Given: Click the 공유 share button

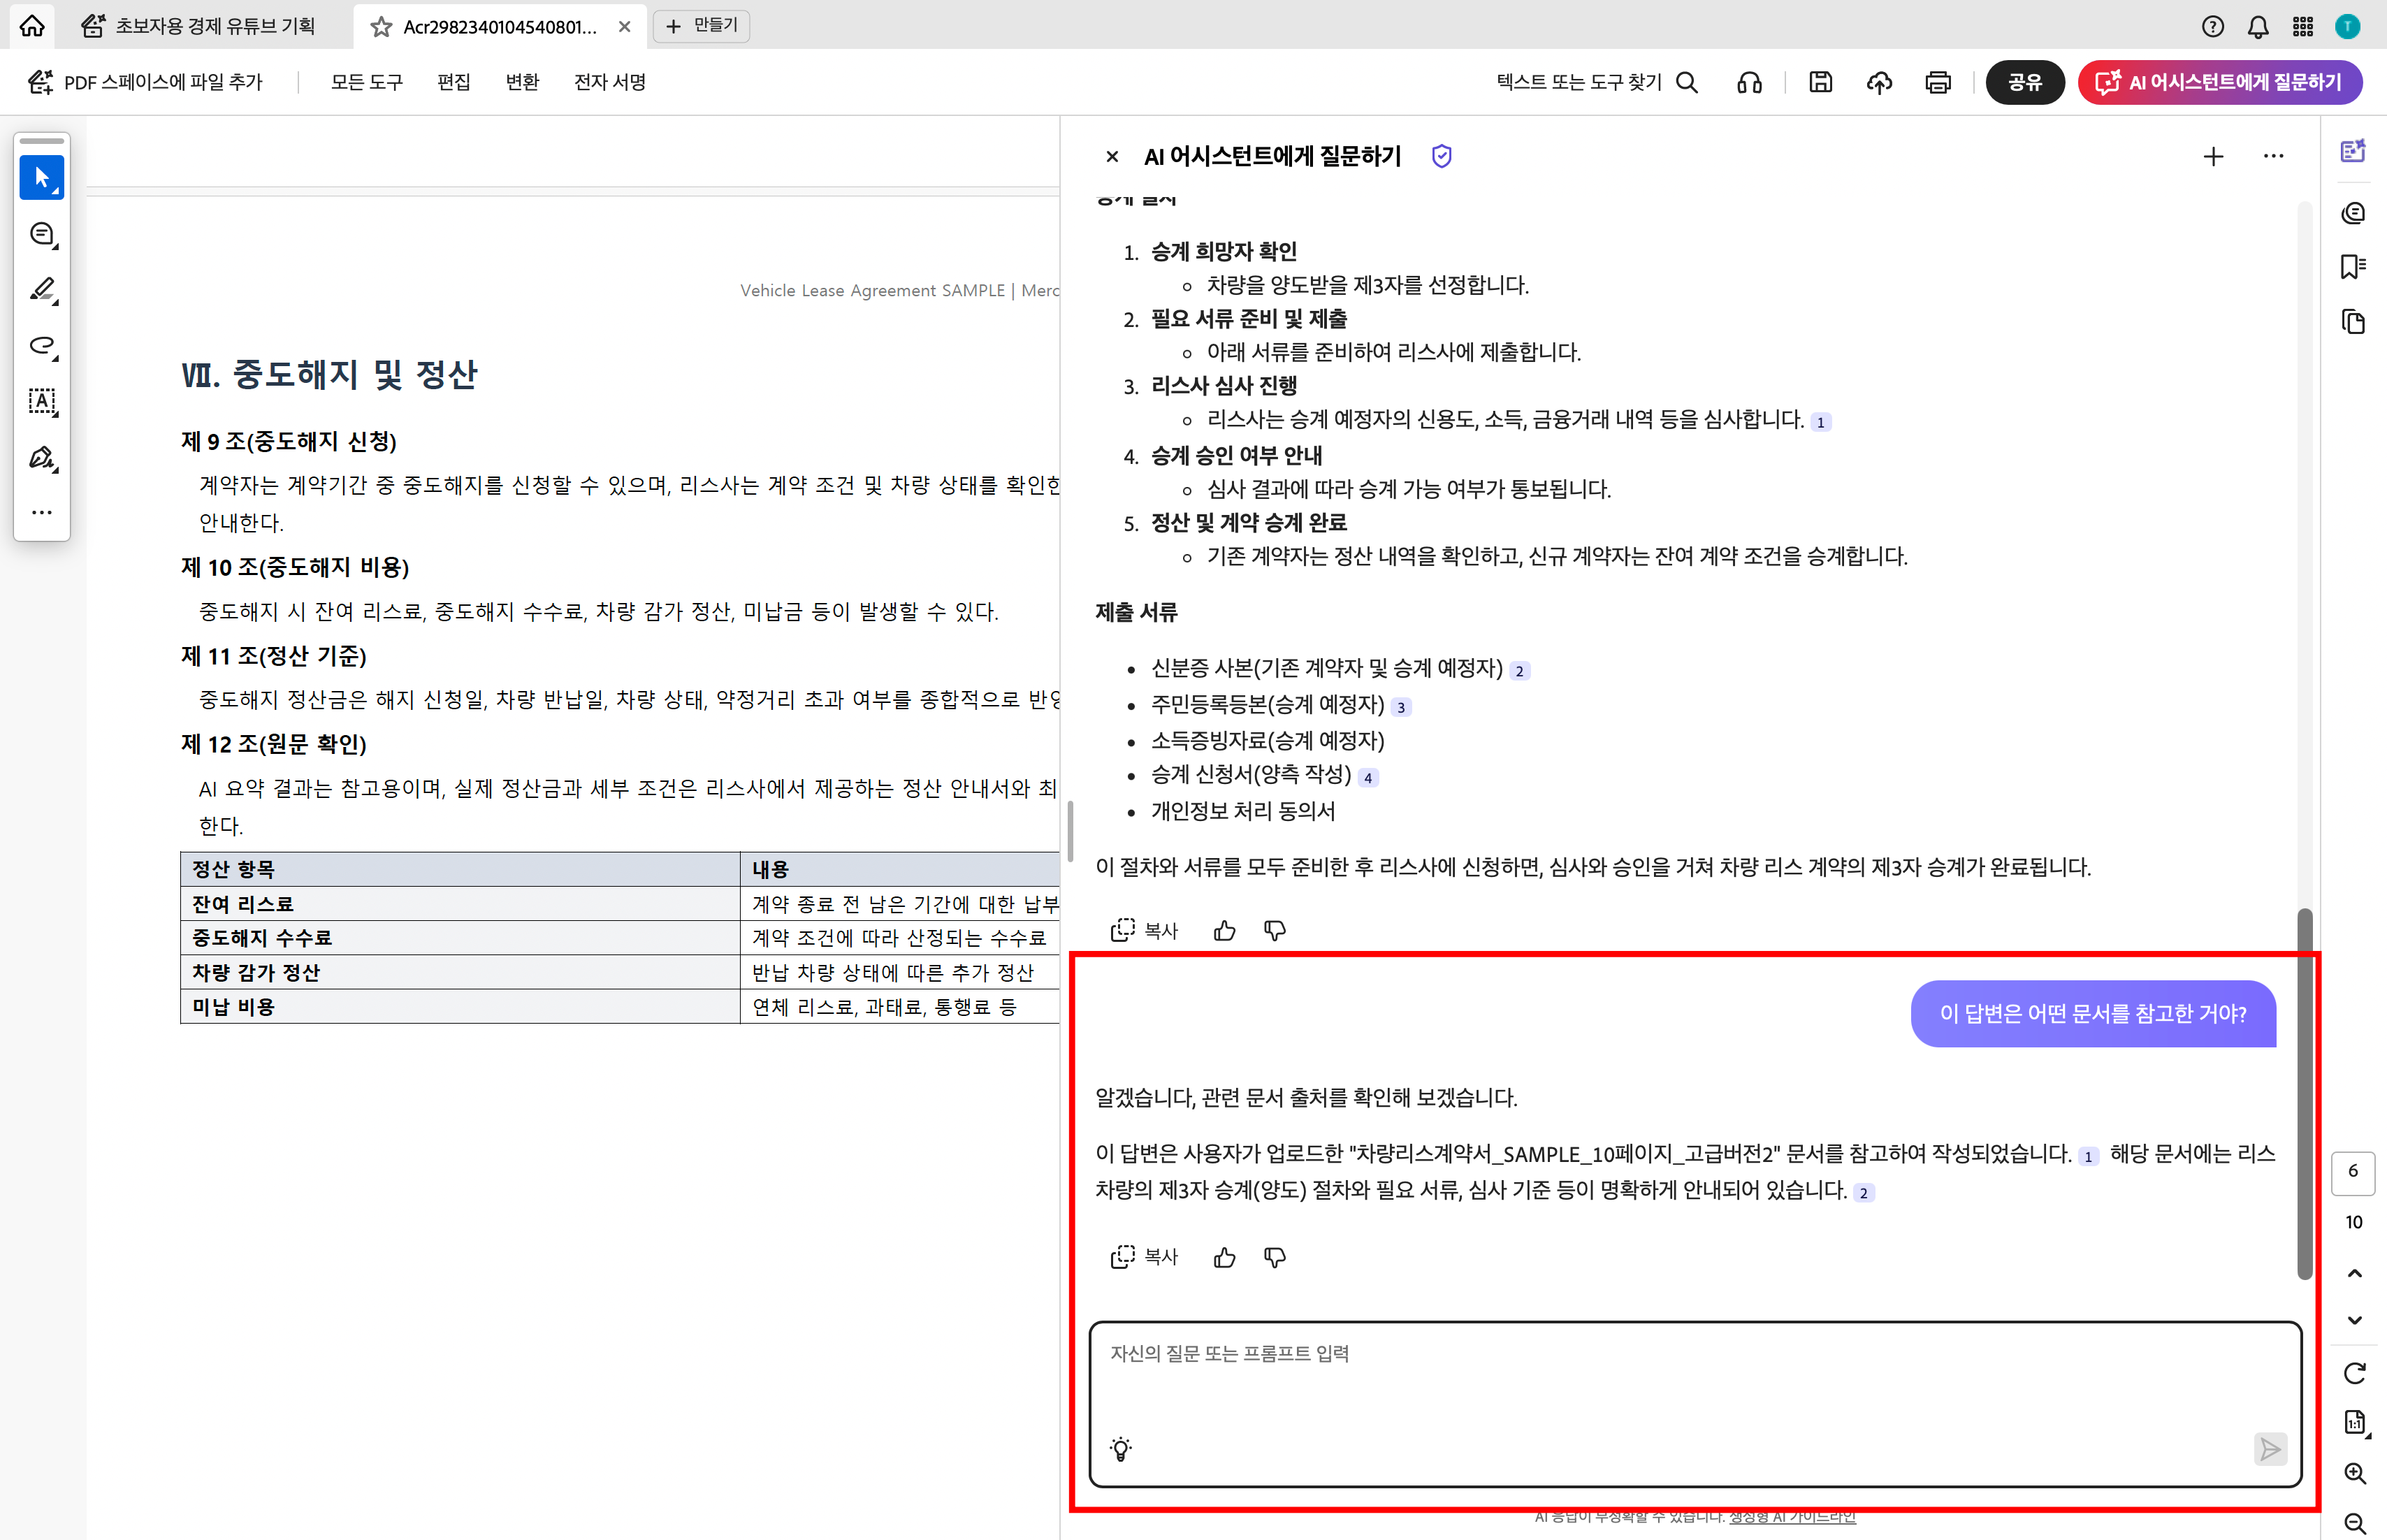Looking at the screenshot, I should pyautogui.click(x=2025, y=82).
